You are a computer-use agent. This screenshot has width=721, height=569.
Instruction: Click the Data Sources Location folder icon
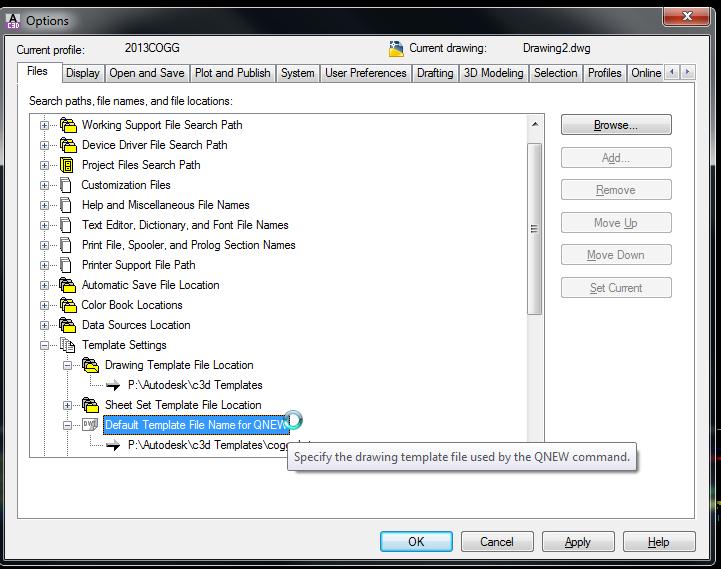point(68,325)
